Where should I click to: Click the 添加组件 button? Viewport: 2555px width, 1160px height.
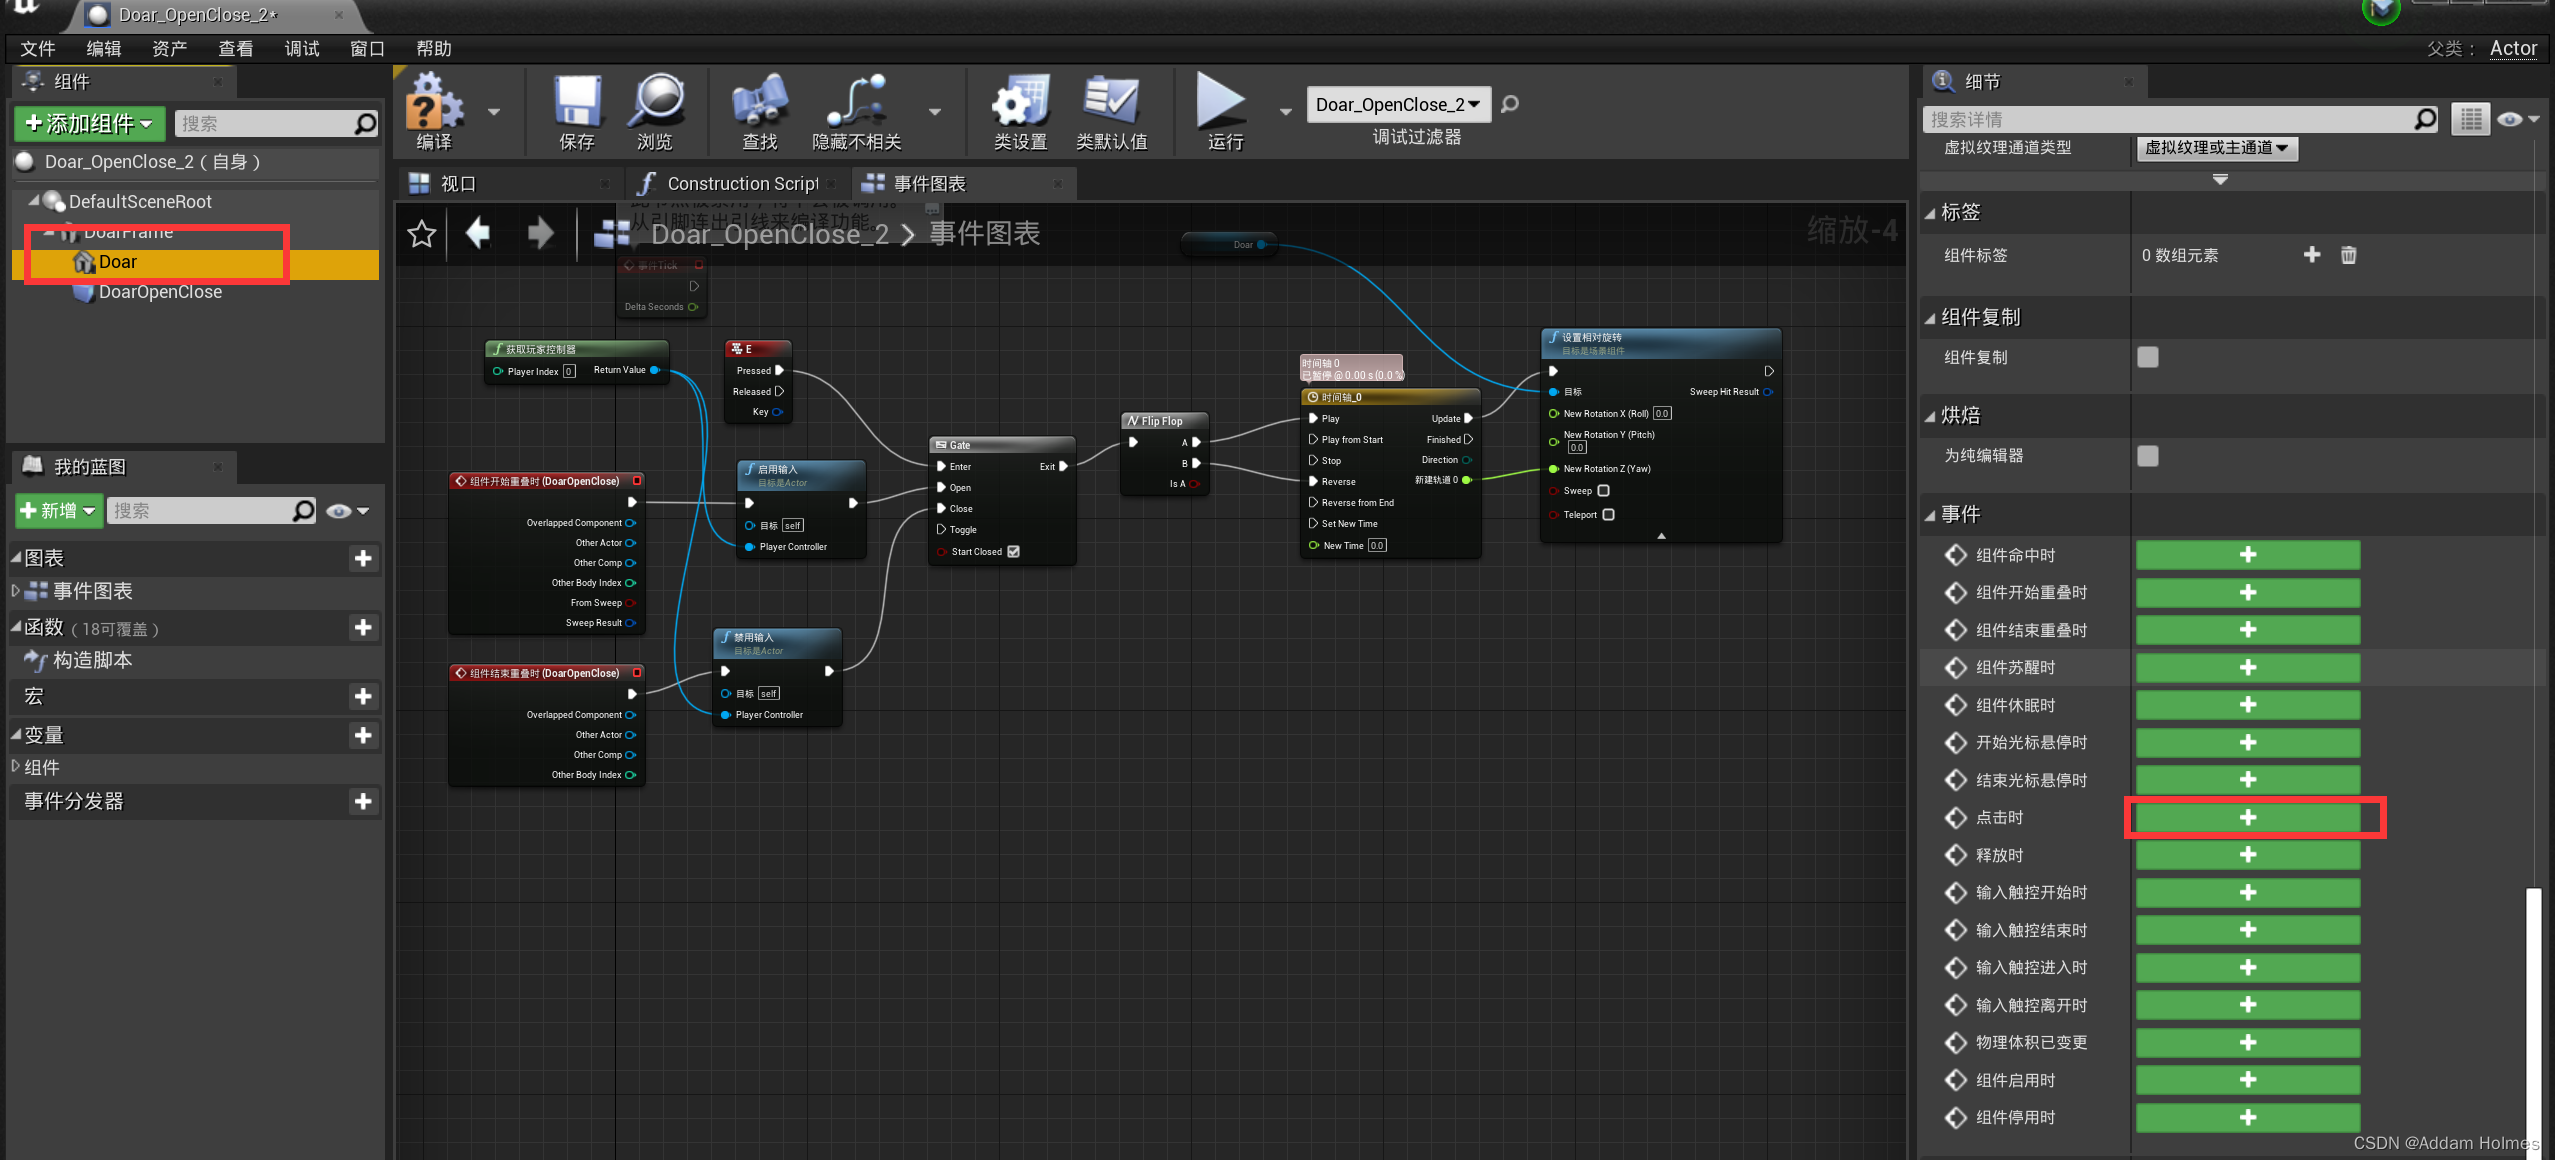[90, 124]
